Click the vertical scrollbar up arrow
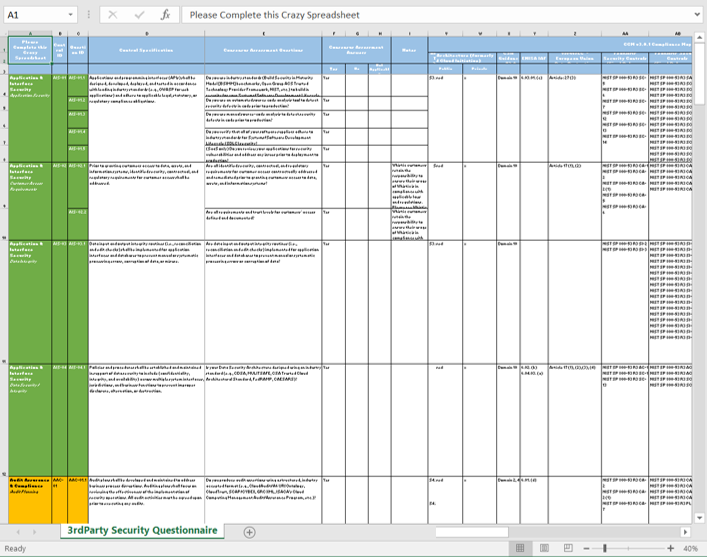Screen dimensions: 707x557 (x=699, y=37)
